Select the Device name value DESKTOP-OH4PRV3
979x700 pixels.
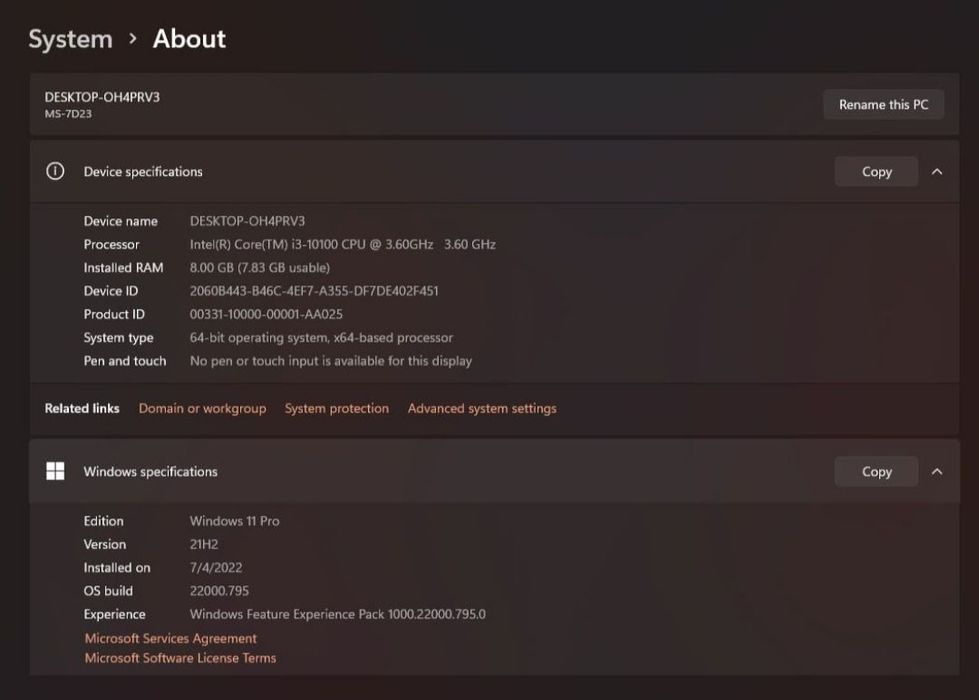click(247, 221)
